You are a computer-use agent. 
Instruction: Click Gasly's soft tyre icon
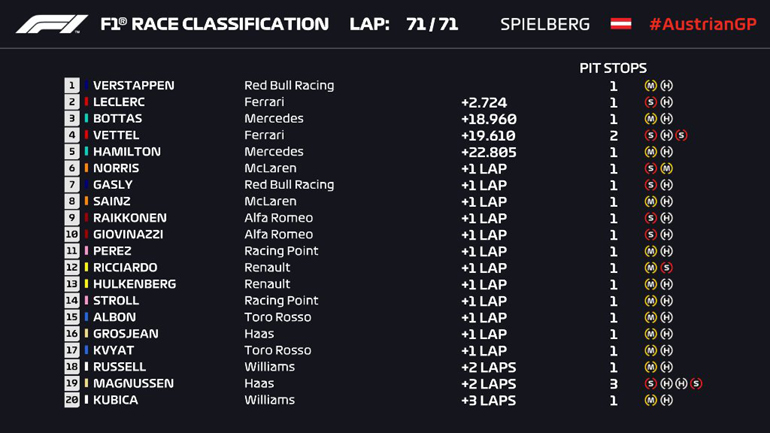coord(651,185)
